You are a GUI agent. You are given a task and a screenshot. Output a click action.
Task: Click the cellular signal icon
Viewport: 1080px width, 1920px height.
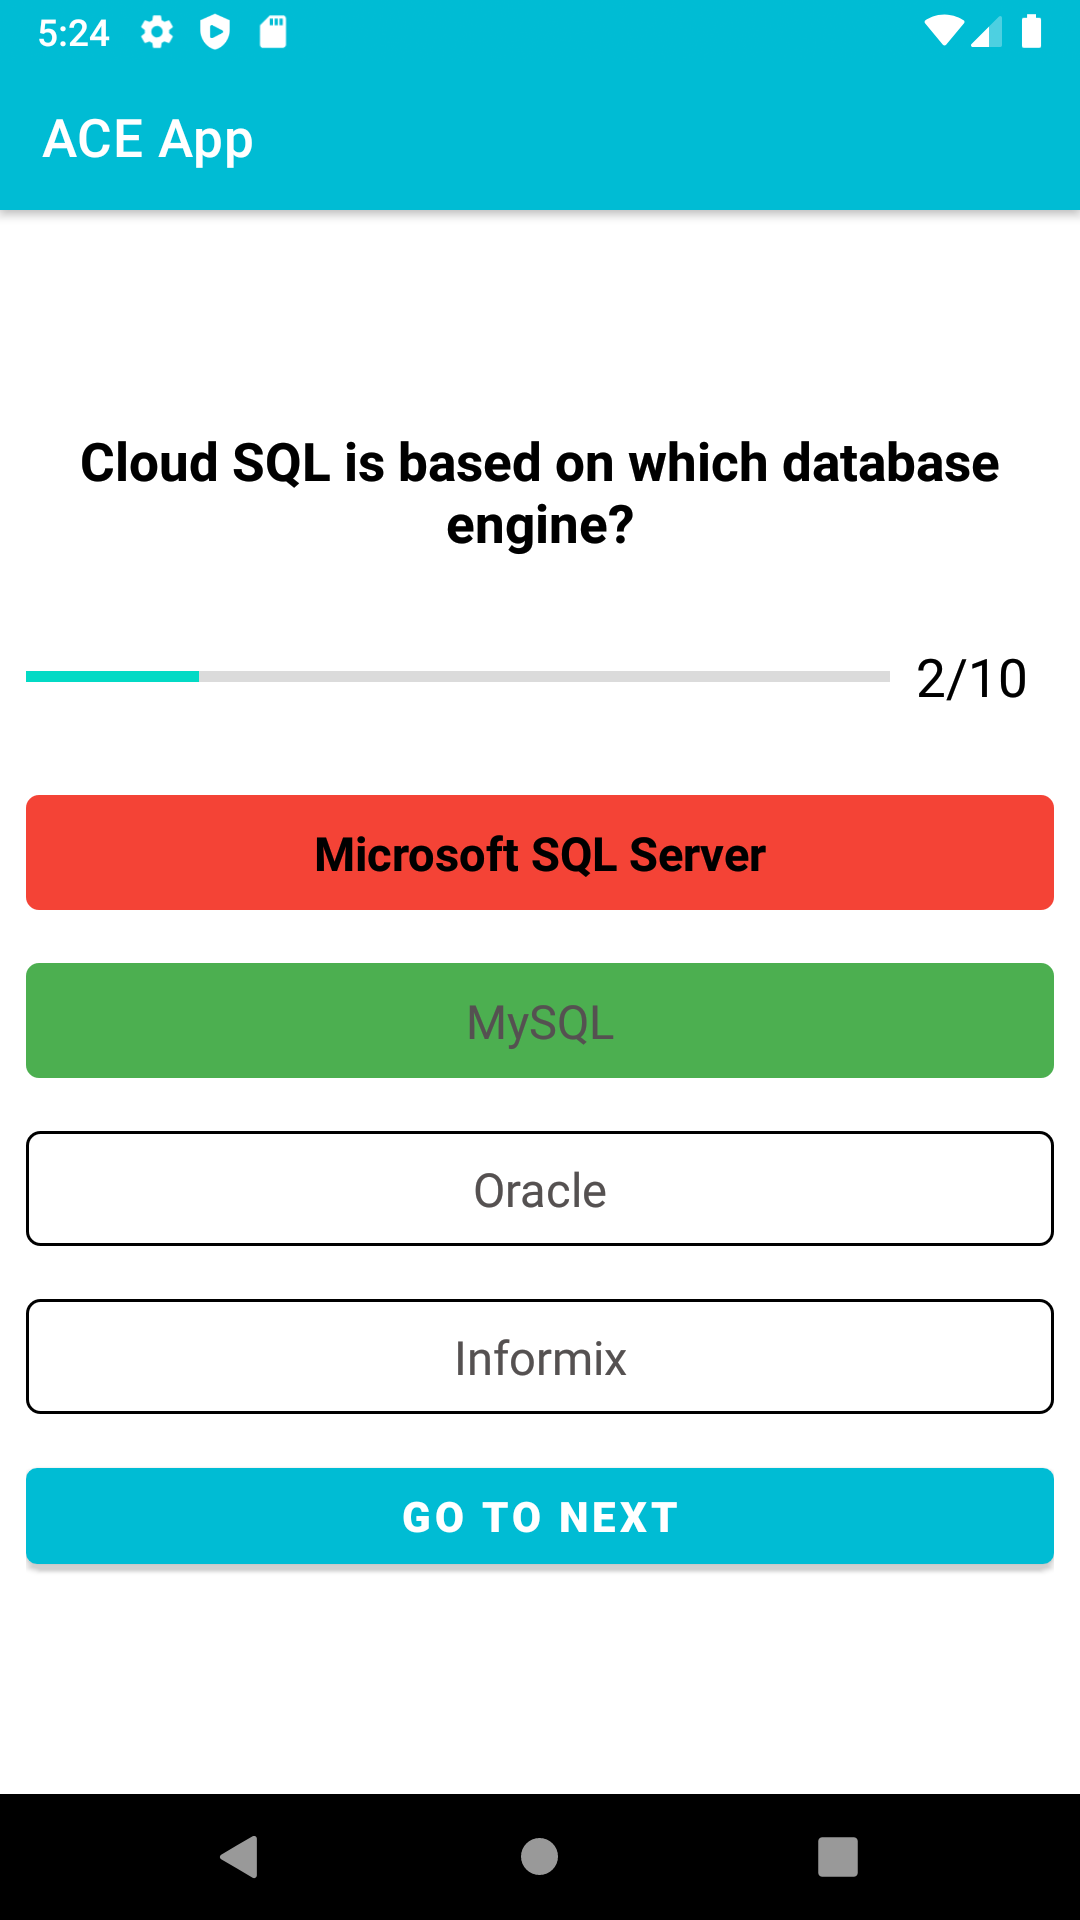[x=989, y=32]
